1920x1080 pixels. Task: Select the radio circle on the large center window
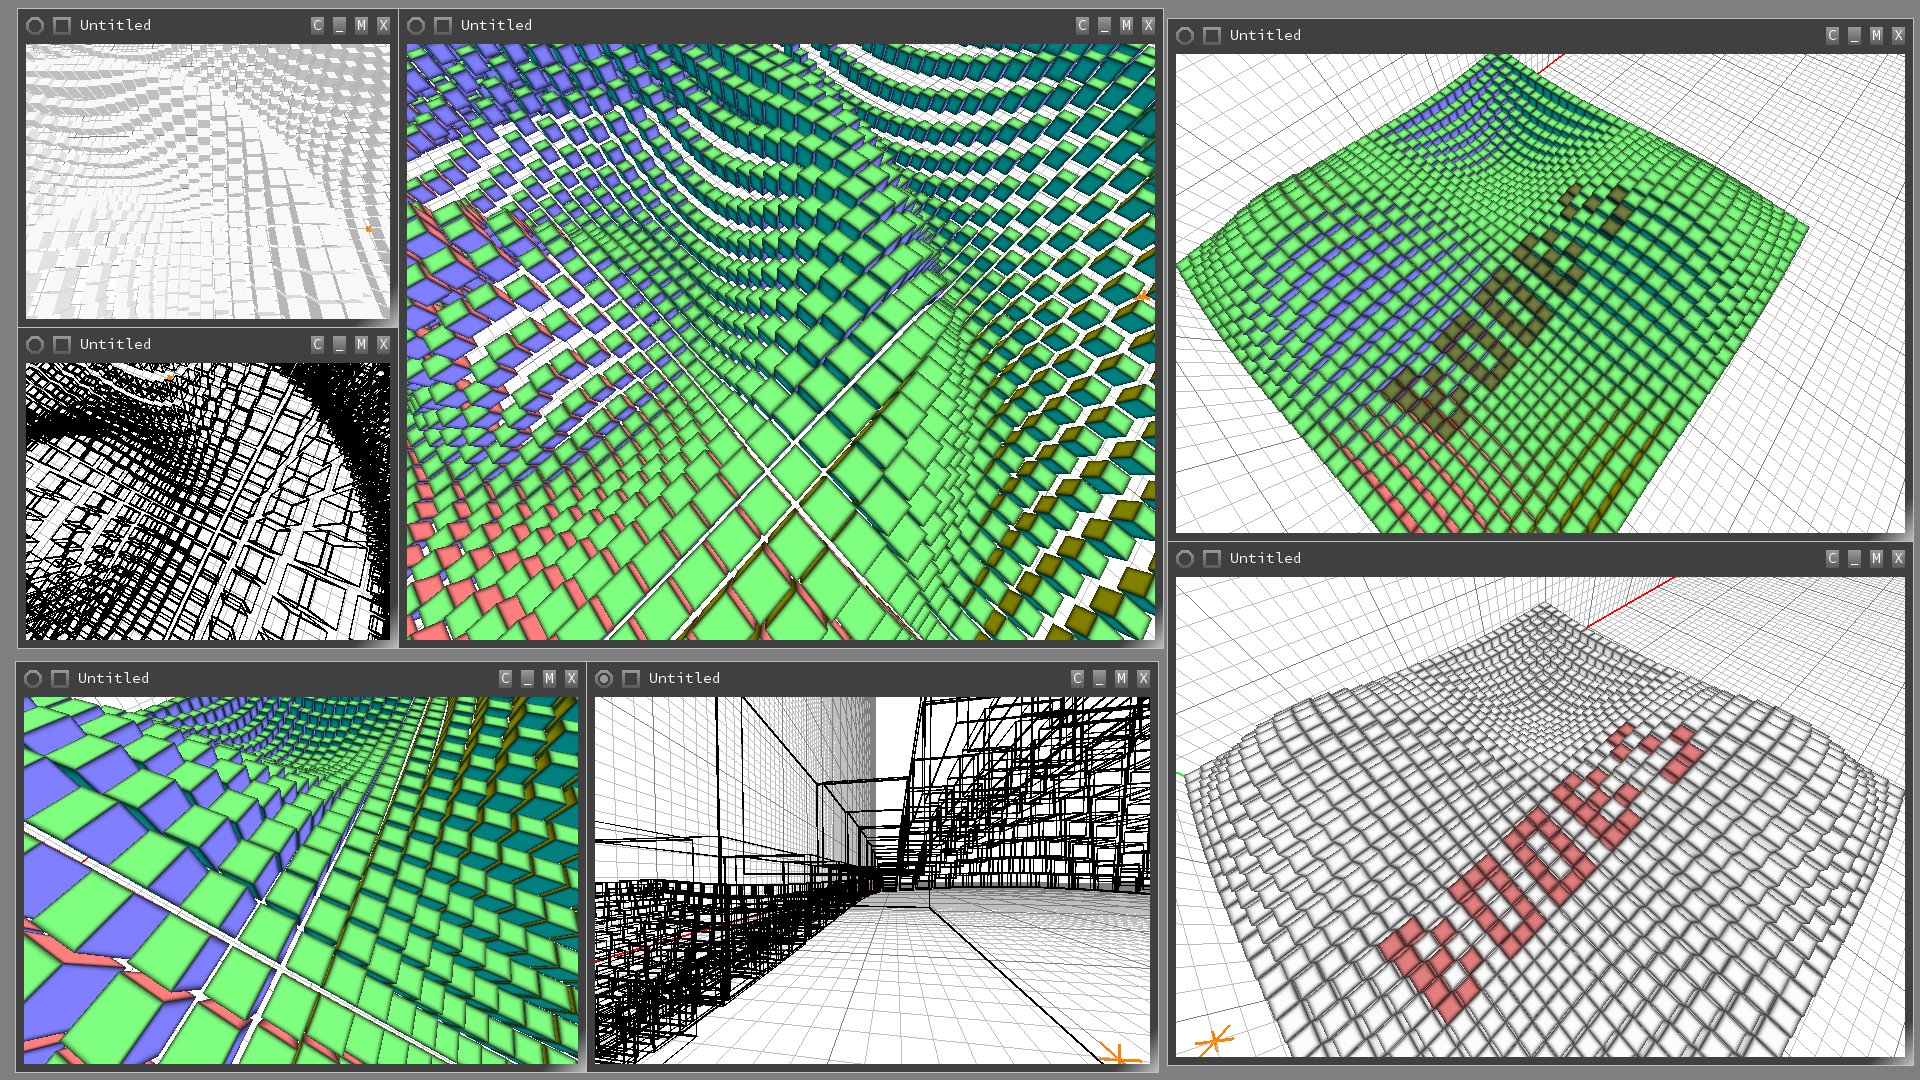click(416, 25)
